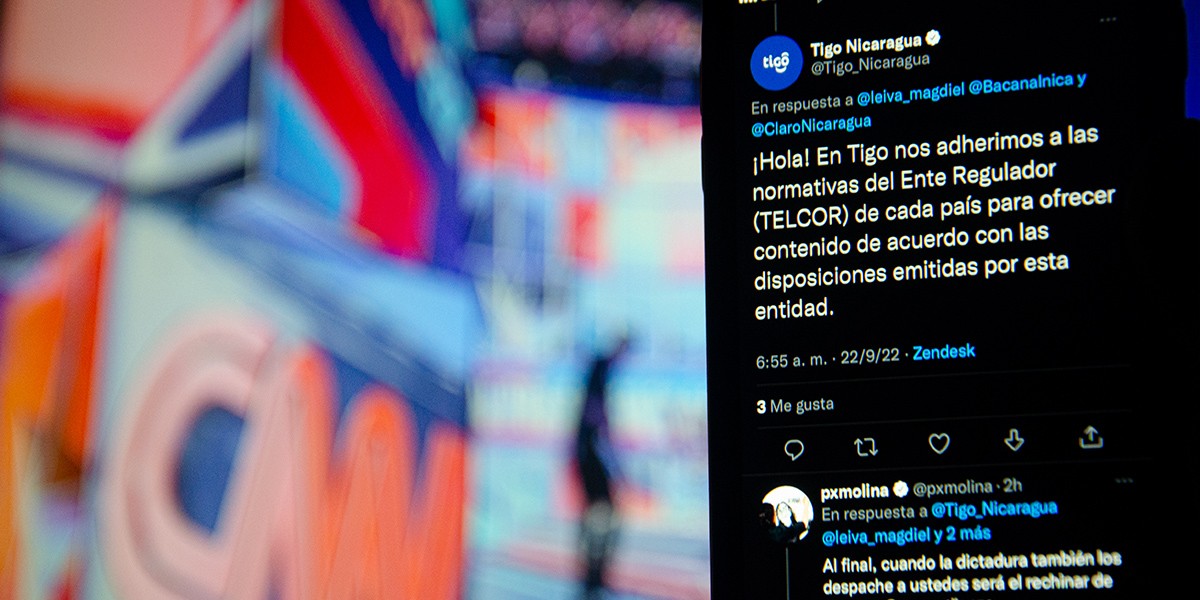Share the tweet via upload icon
1200x600 pixels.
pos(1091,437)
